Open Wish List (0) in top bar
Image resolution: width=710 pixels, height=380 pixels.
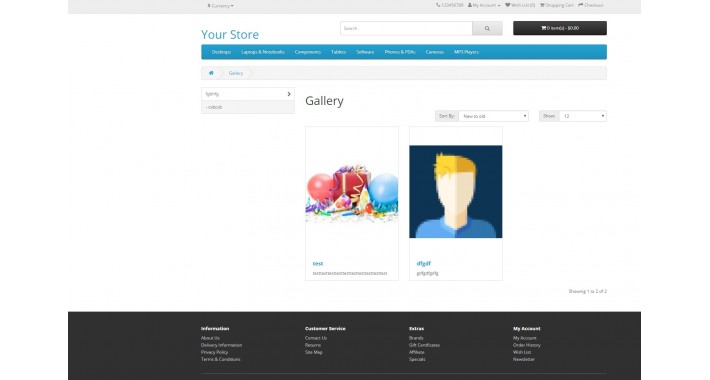pyautogui.click(x=520, y=5)
